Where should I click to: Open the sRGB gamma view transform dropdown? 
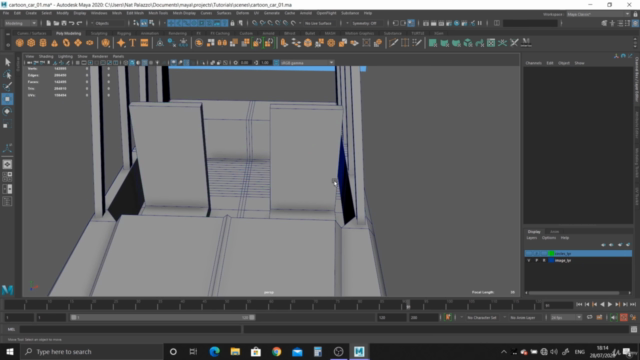pos(307,62)
